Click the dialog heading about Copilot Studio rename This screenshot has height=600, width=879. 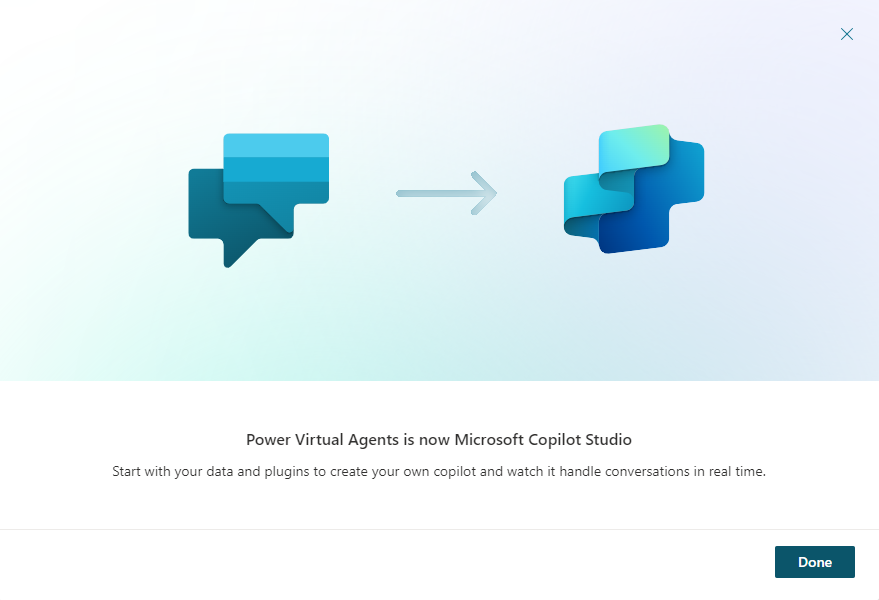[439, 440]
